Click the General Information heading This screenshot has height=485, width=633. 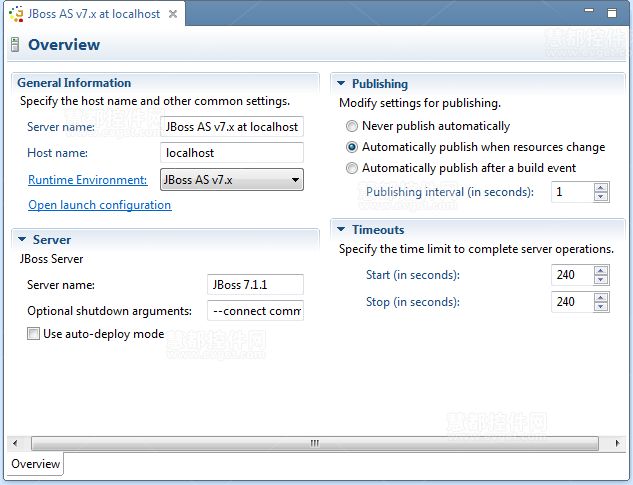(x=74, y=83)
